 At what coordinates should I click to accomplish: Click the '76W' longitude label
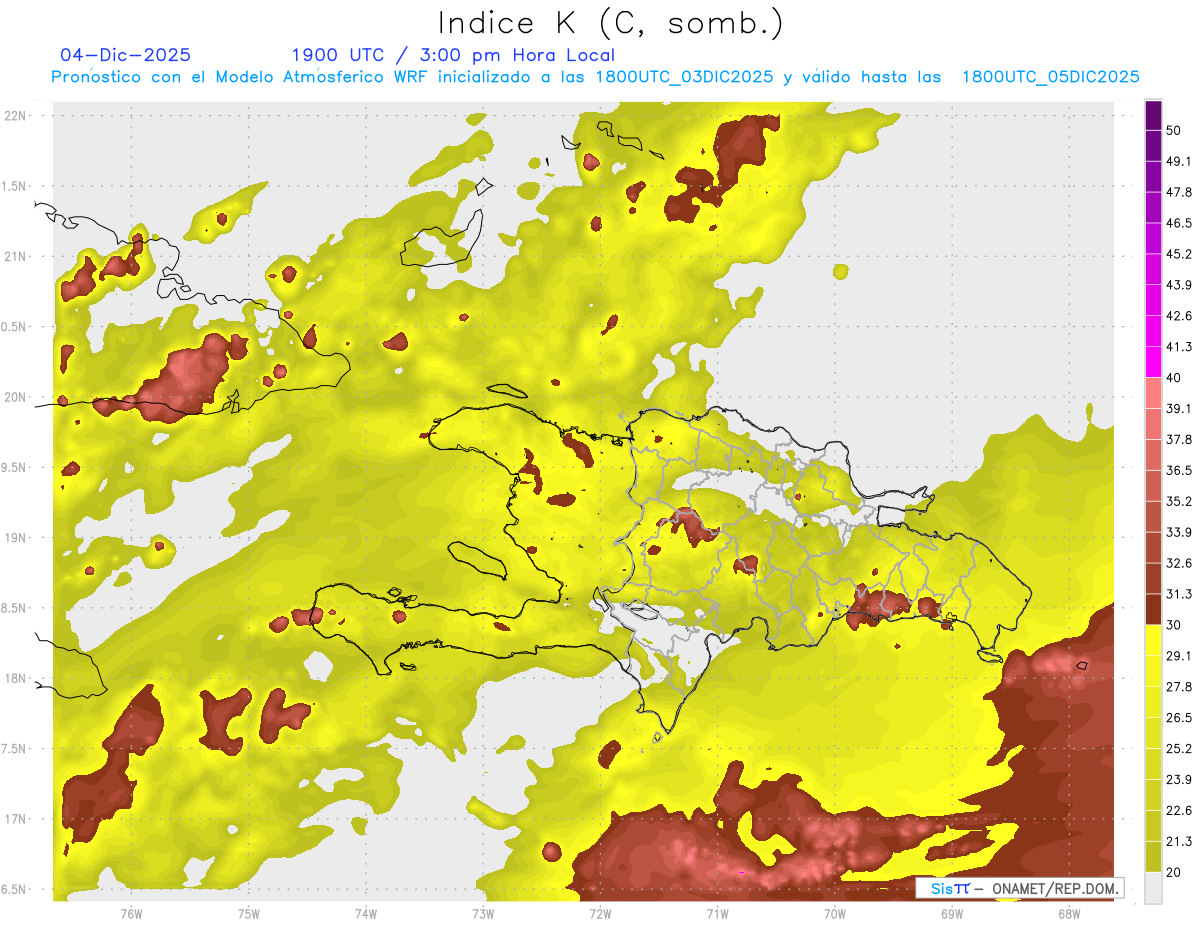(x=131, y=914)
